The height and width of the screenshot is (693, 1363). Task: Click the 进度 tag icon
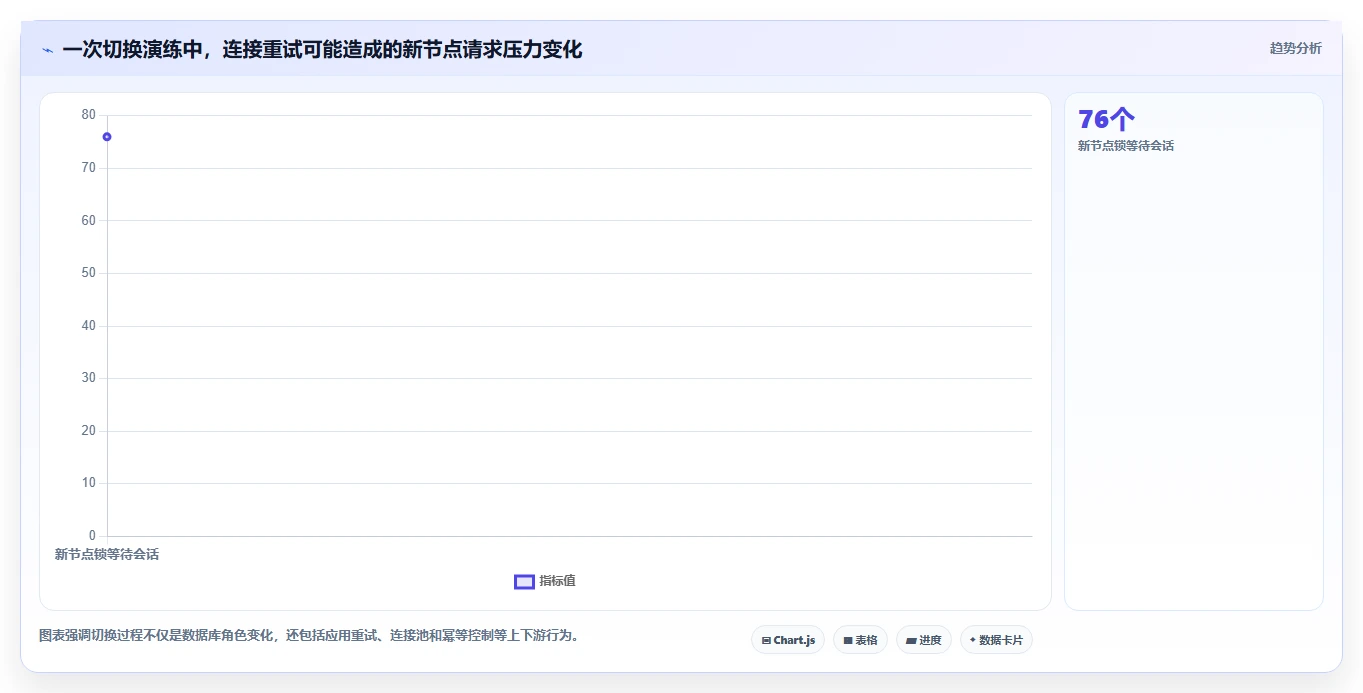click(x=911, y=640)
